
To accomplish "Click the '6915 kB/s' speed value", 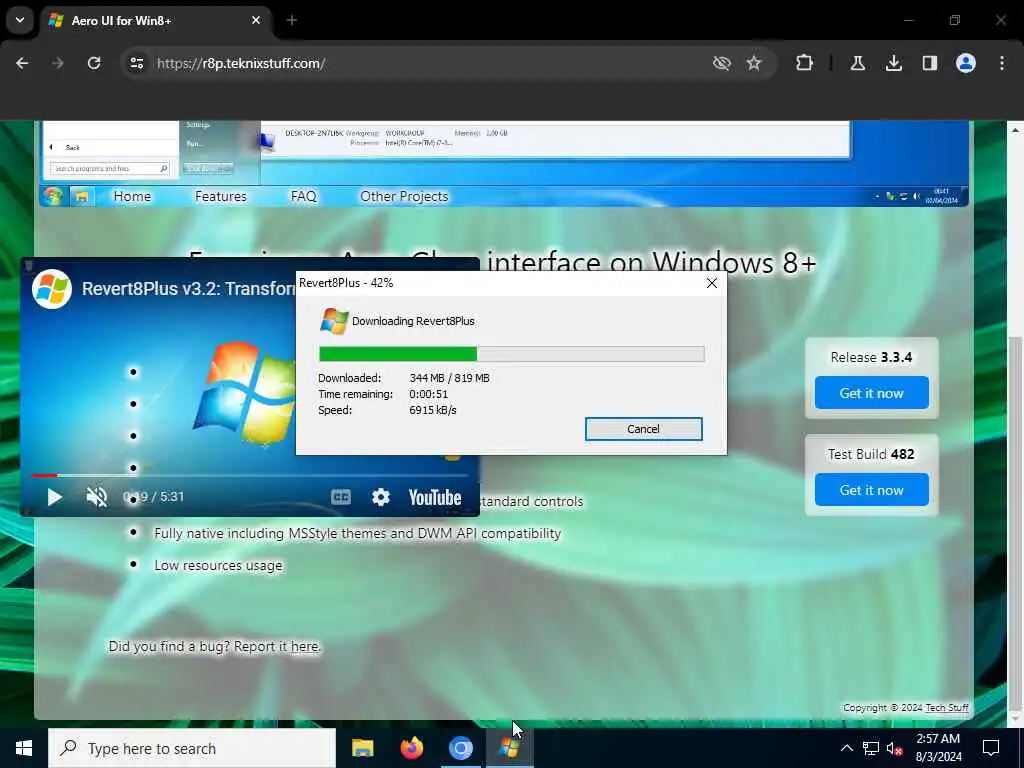I will click(433, 410).
